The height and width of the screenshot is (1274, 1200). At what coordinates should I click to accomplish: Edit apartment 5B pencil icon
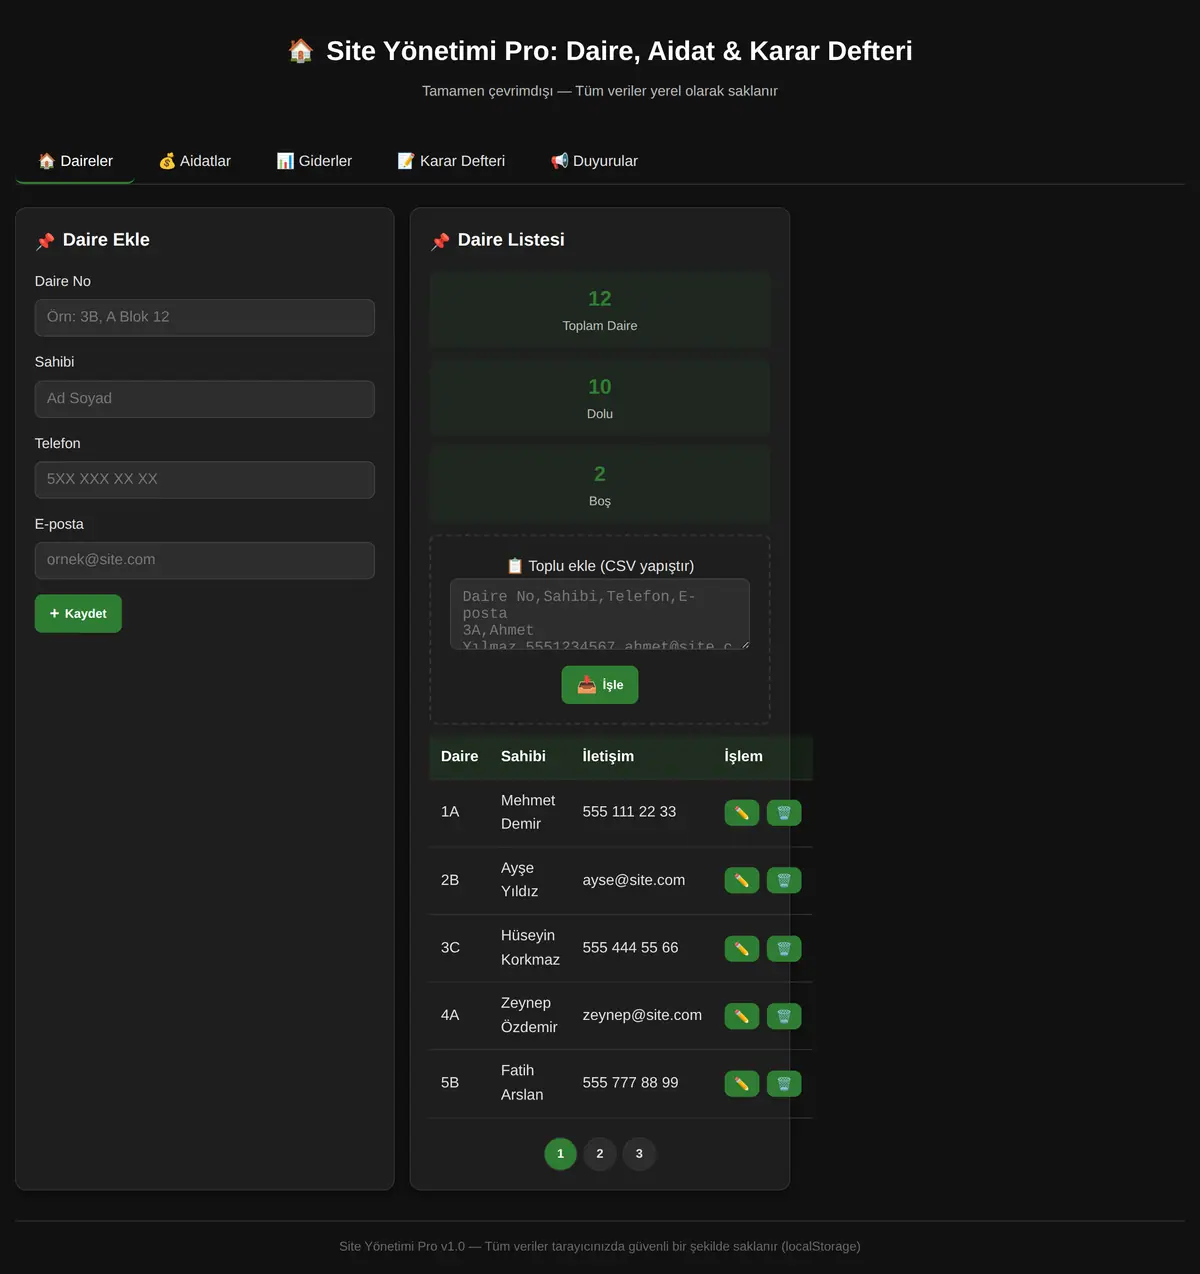click(741, 1083)
